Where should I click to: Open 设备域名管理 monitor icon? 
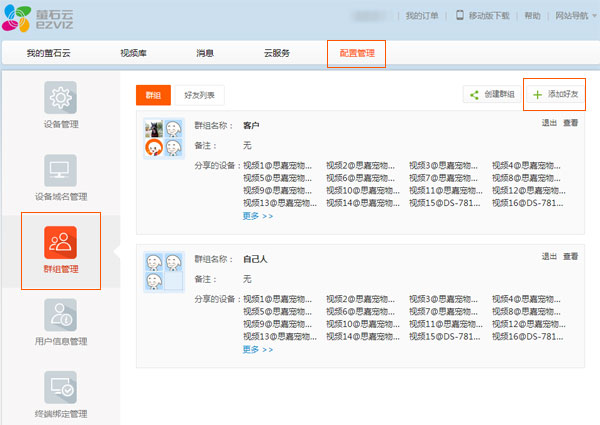(x=61, y=170)
